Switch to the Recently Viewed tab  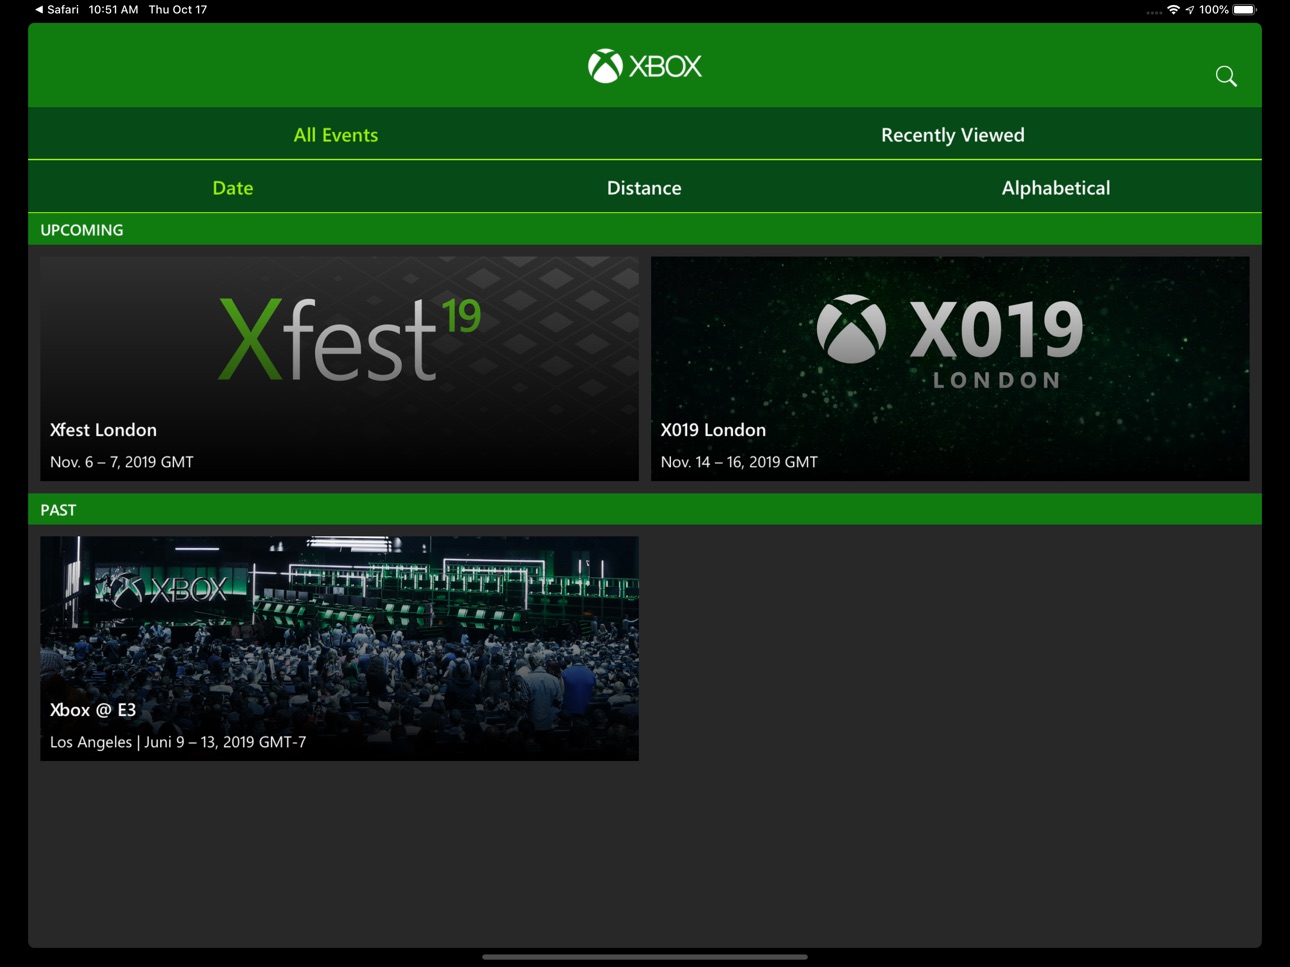pos(953,134)
